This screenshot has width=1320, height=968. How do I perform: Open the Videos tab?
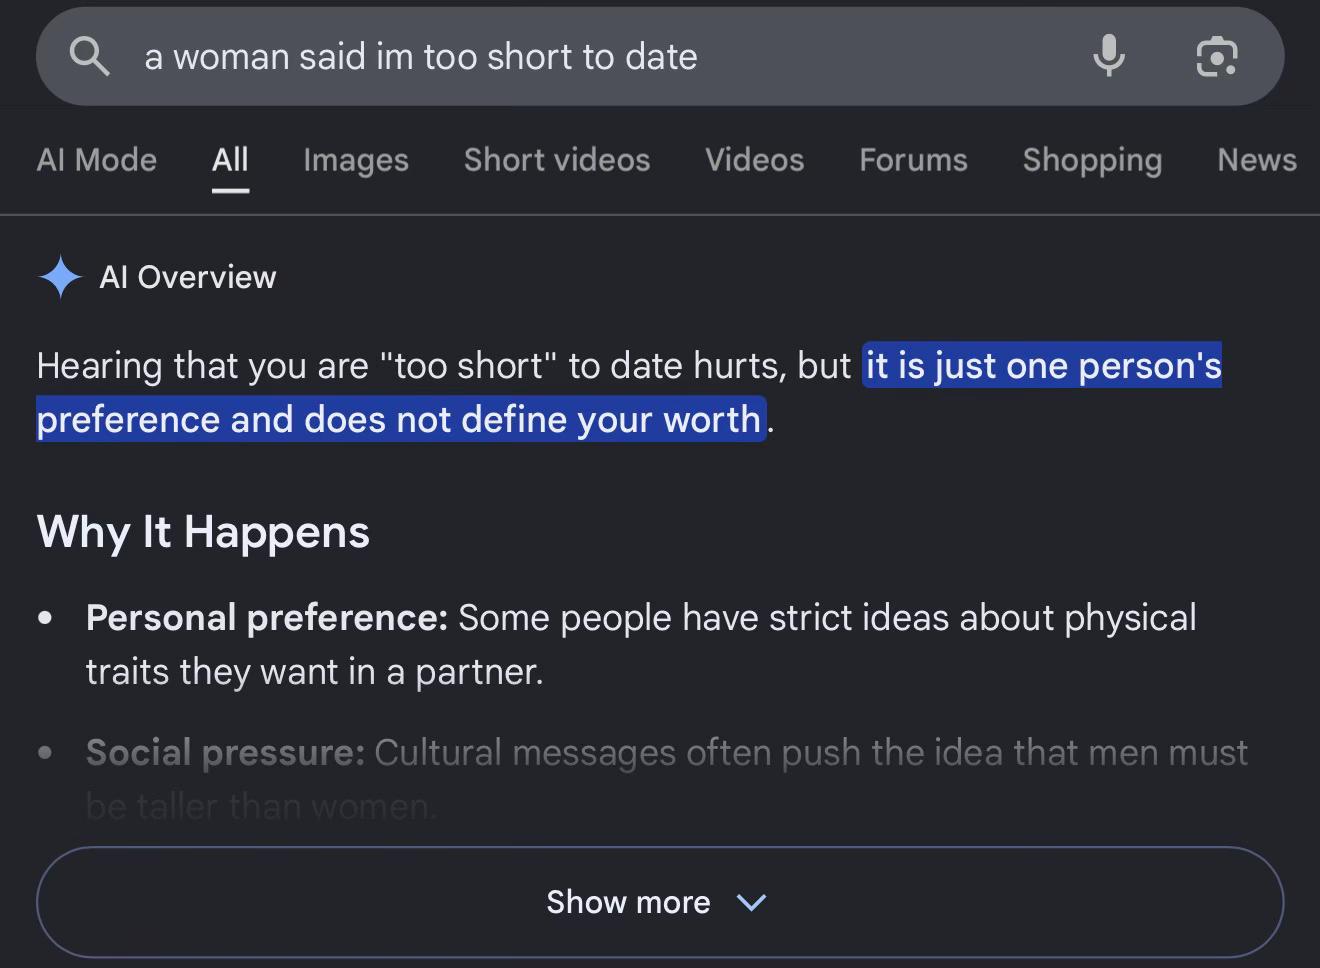755,160
